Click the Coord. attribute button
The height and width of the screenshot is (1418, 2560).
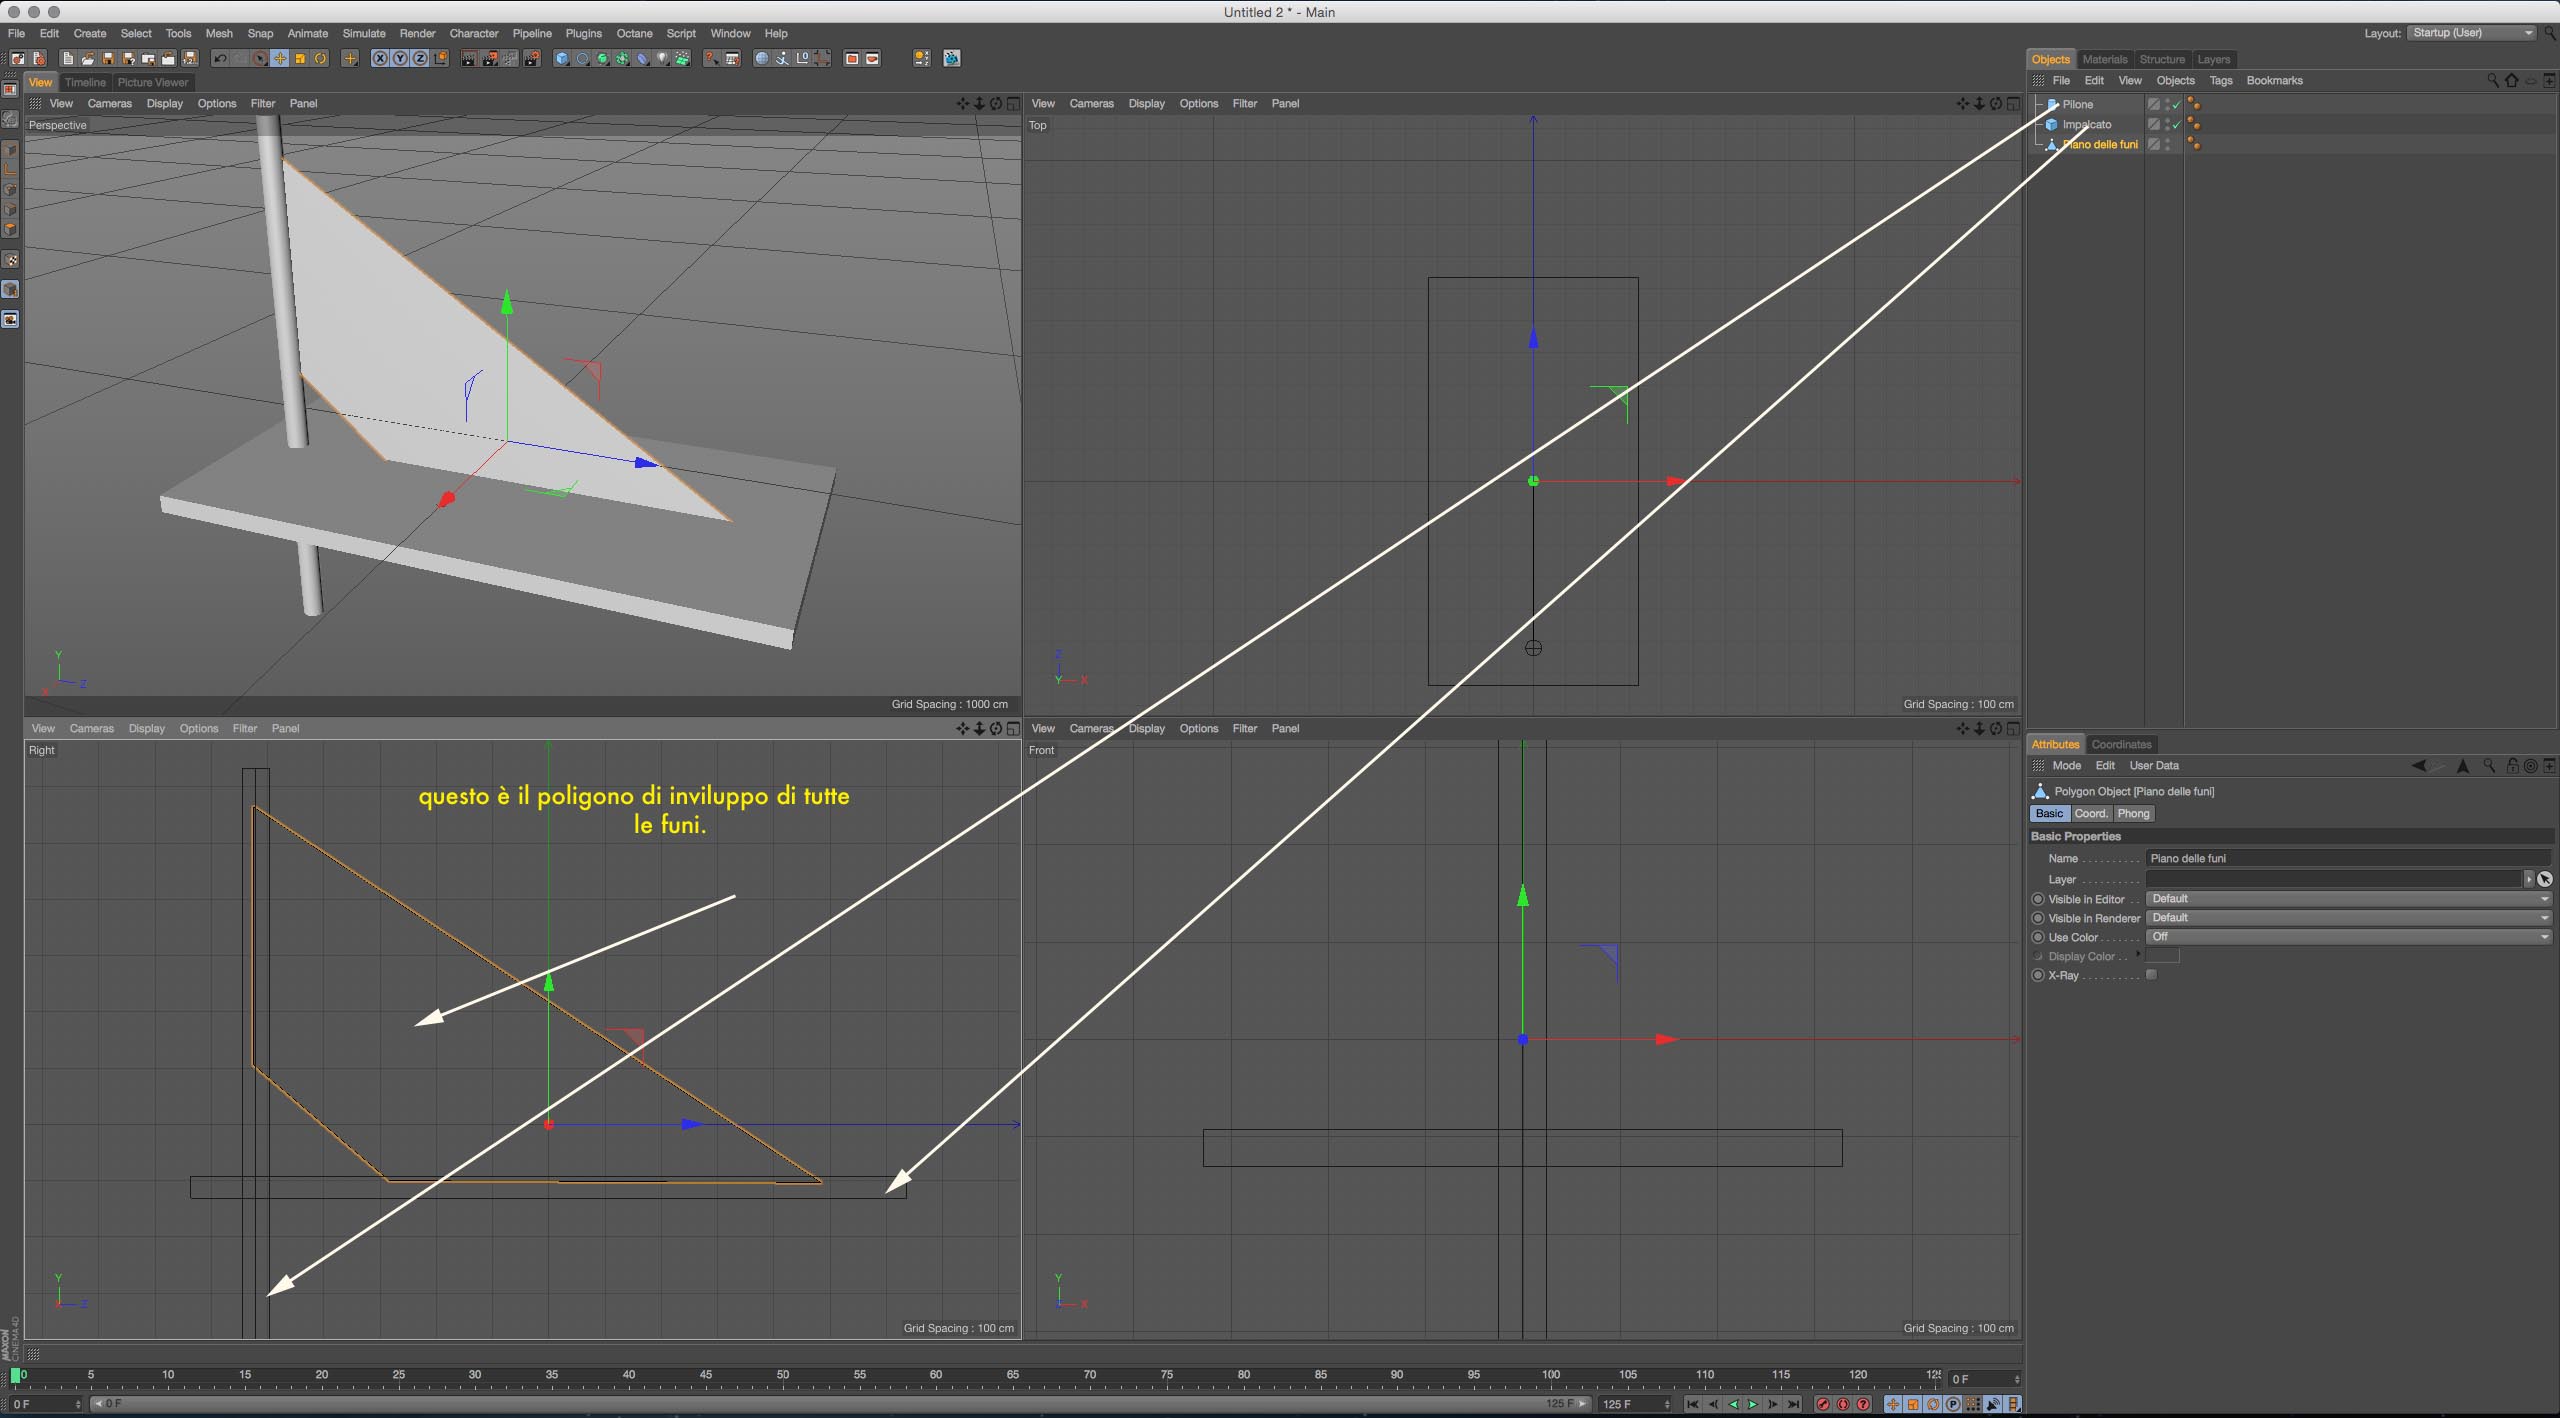[2091, 814]
